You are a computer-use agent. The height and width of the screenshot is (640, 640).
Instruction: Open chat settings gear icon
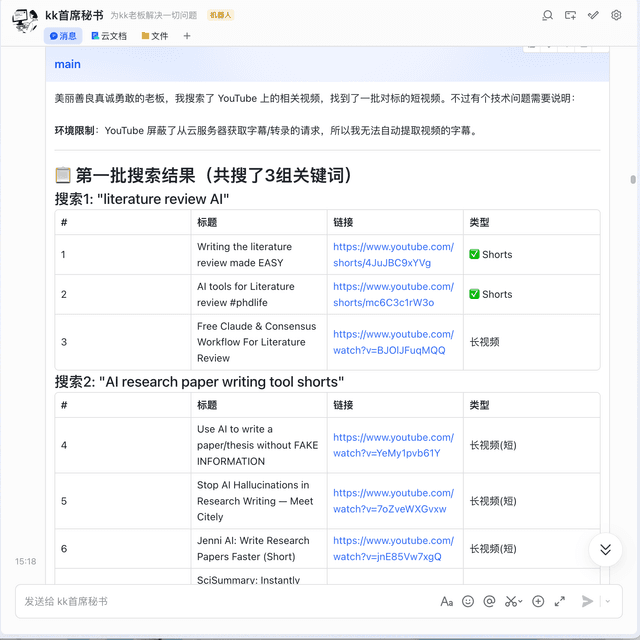pos(616,16)
